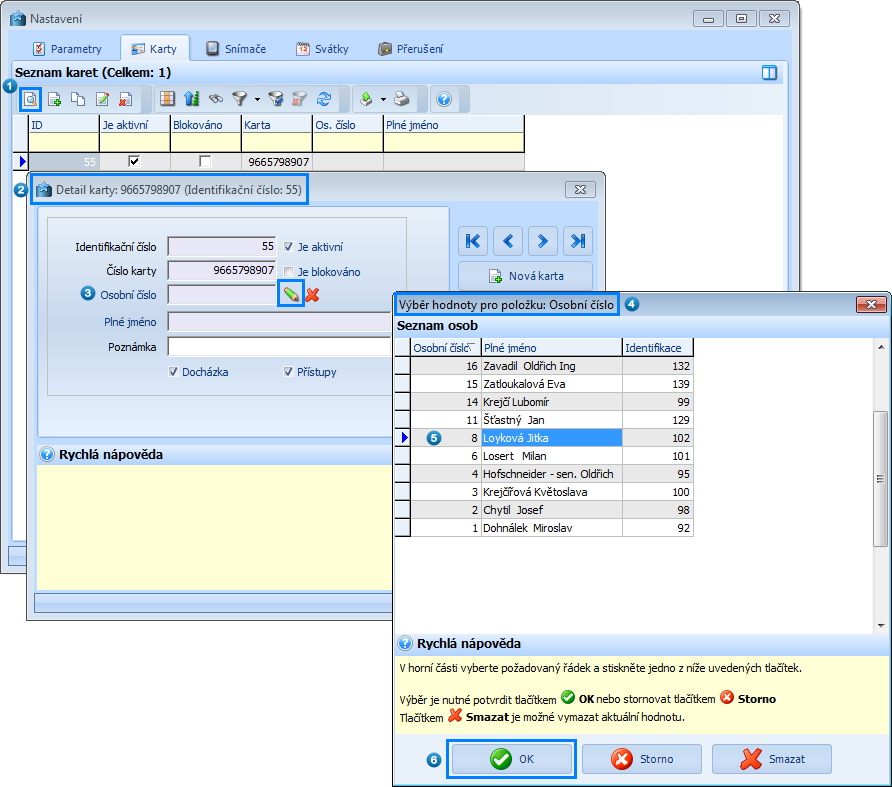Open help from the card list toolbar
Viewport: 892px width, 787px height.
pyautogui.click(x=444, y=100)
